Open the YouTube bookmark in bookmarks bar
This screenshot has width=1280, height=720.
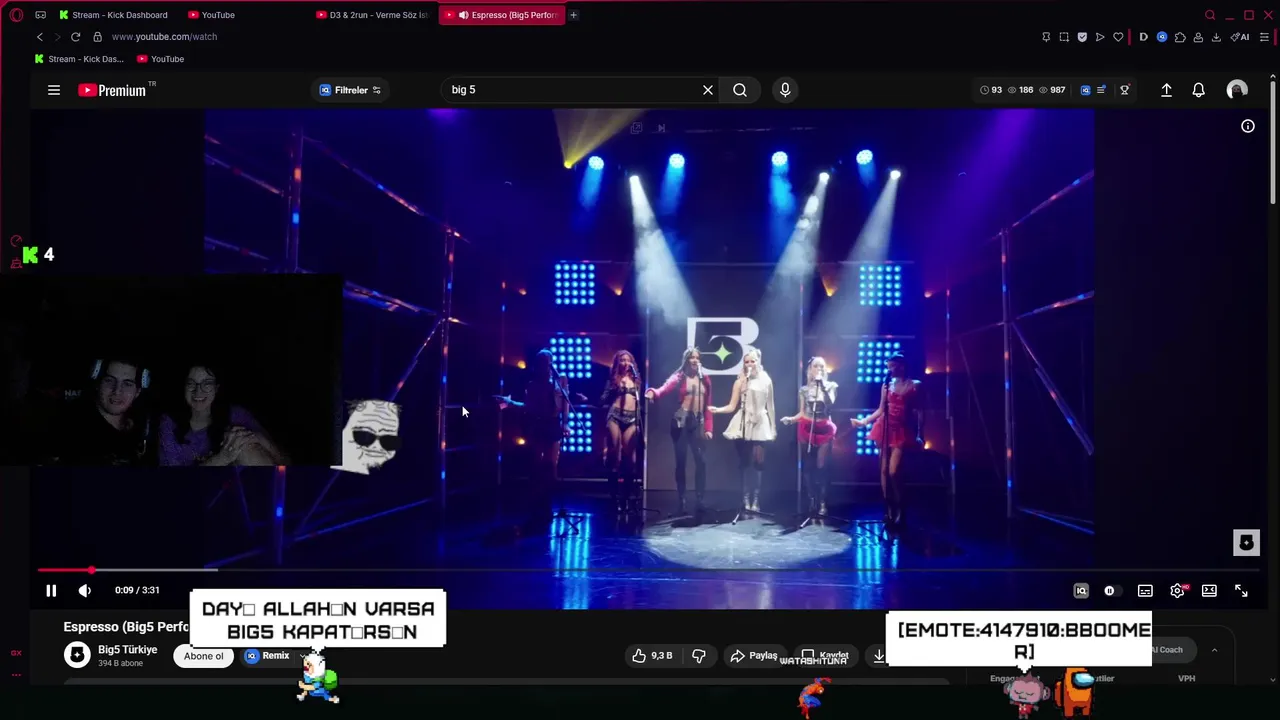(161, 59)
